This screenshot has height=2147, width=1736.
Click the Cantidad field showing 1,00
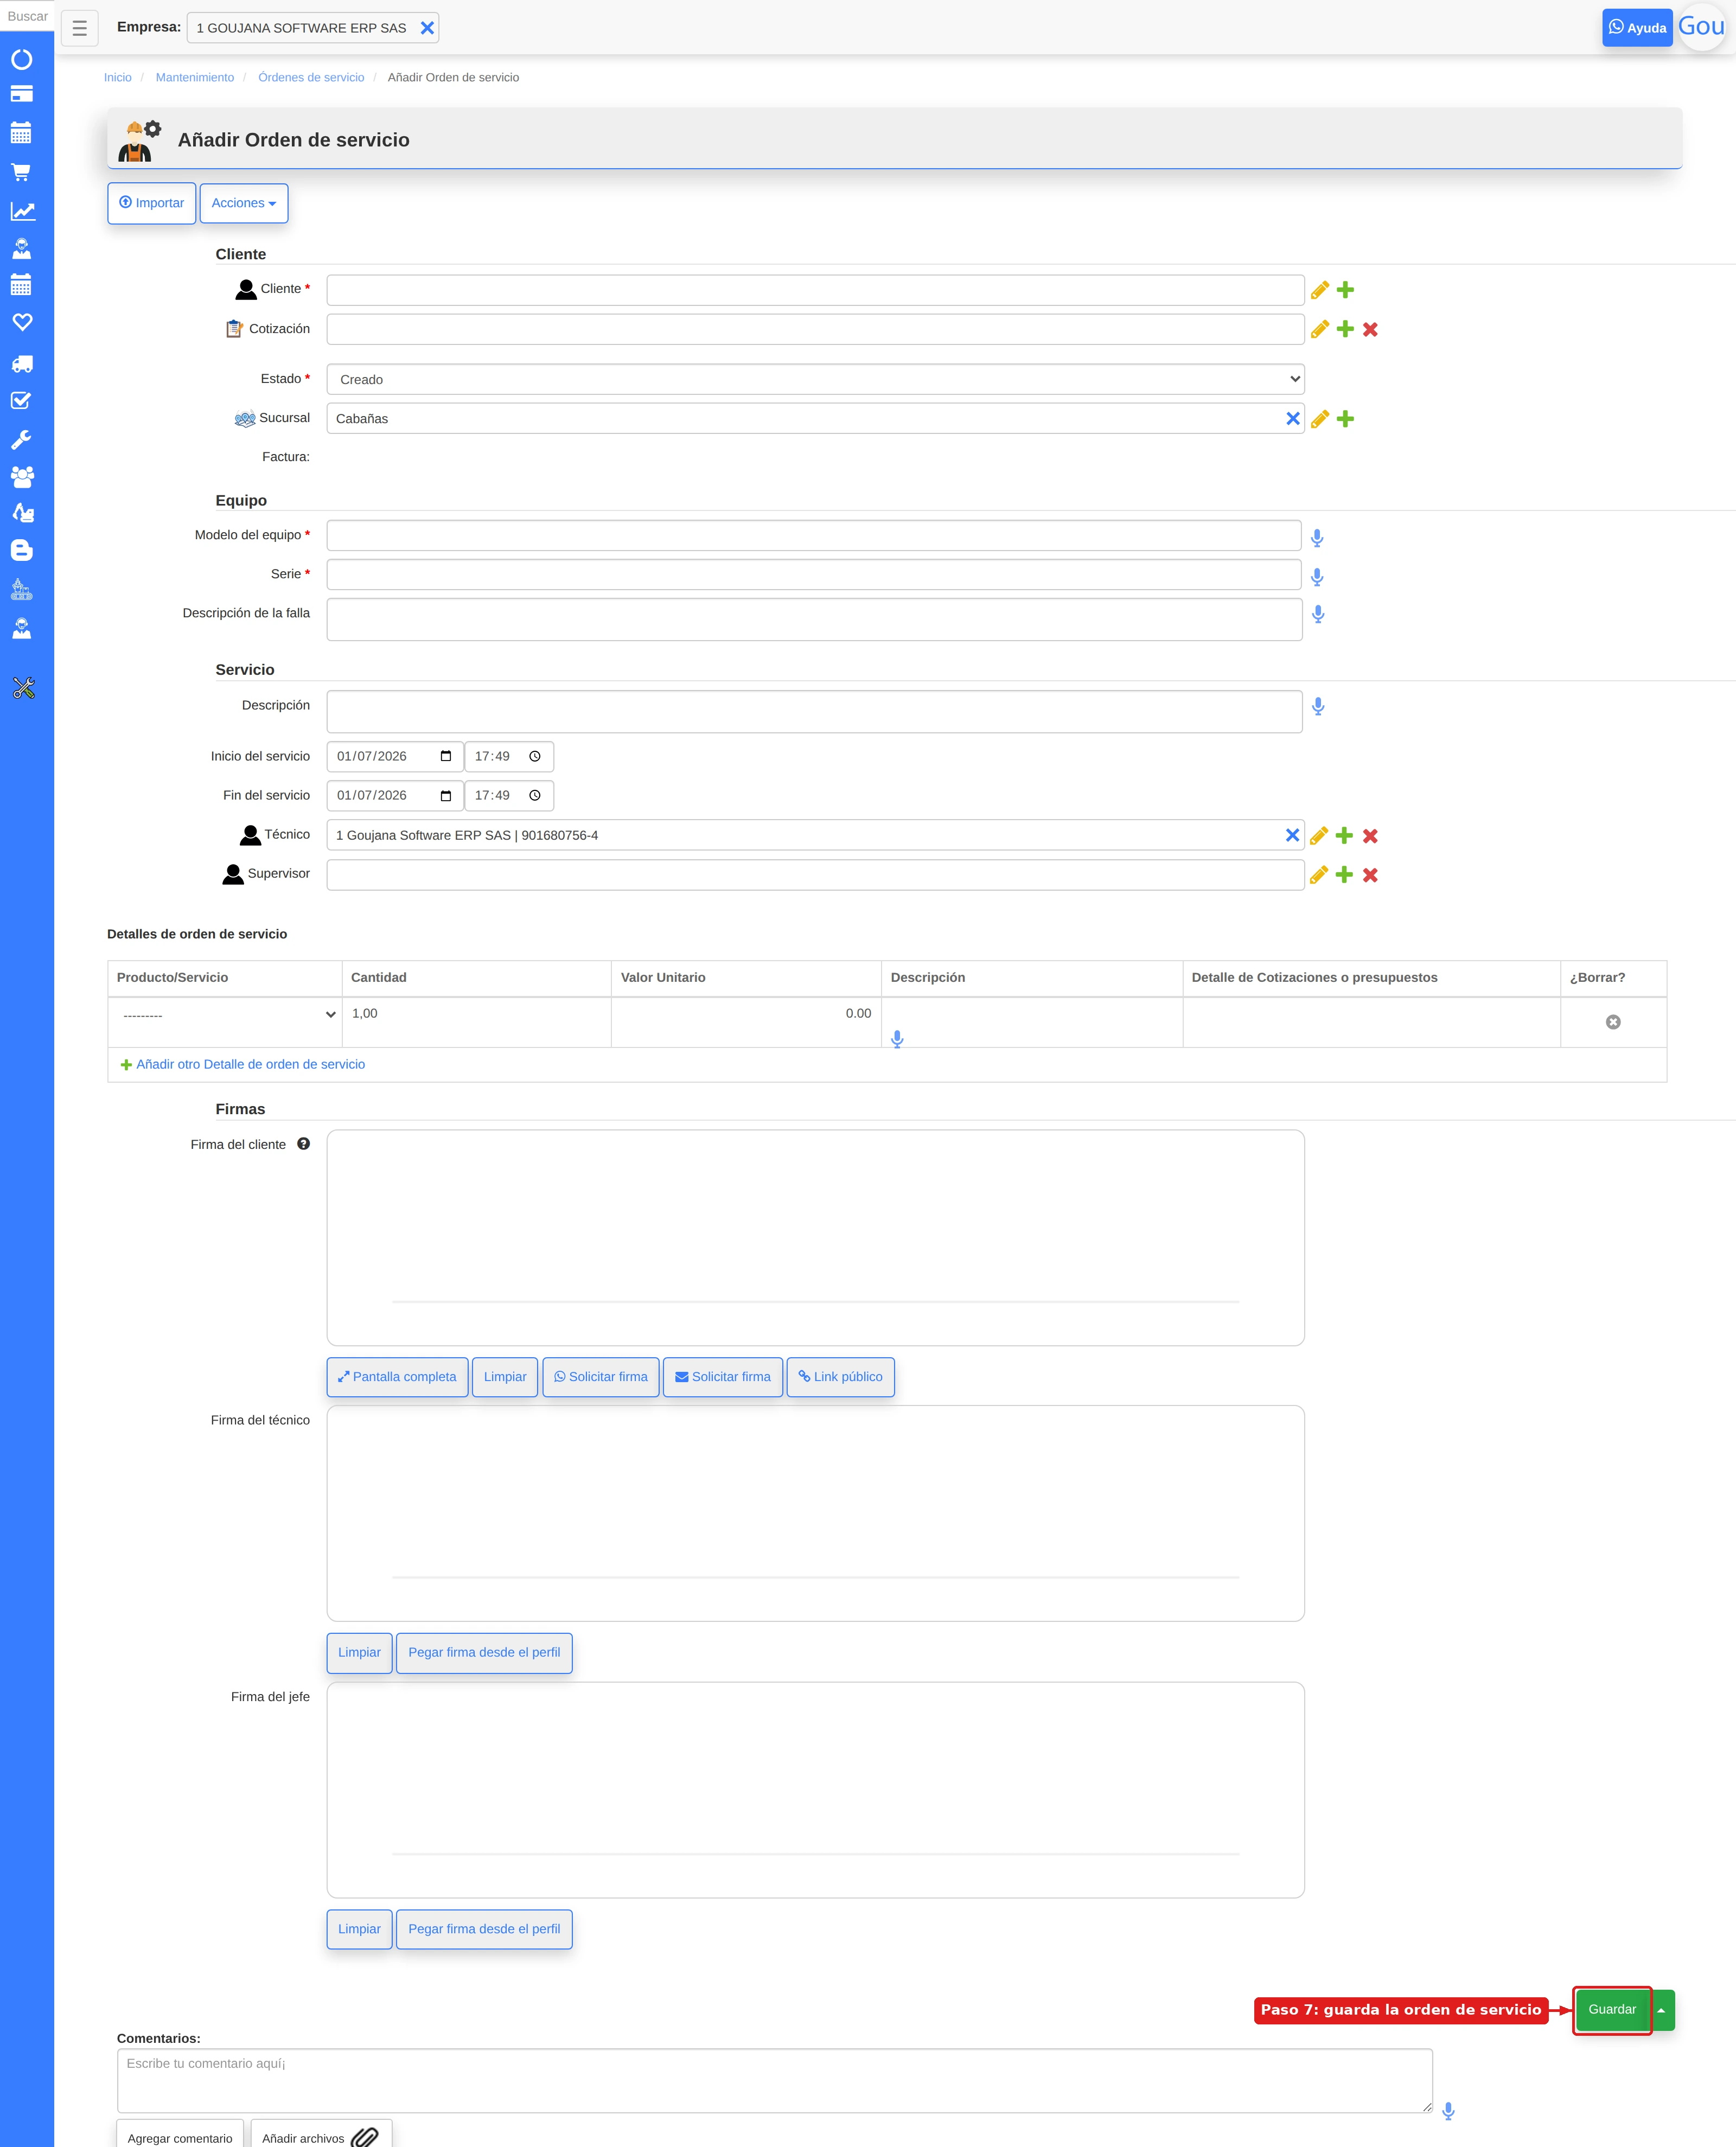tap(476, 1013)
